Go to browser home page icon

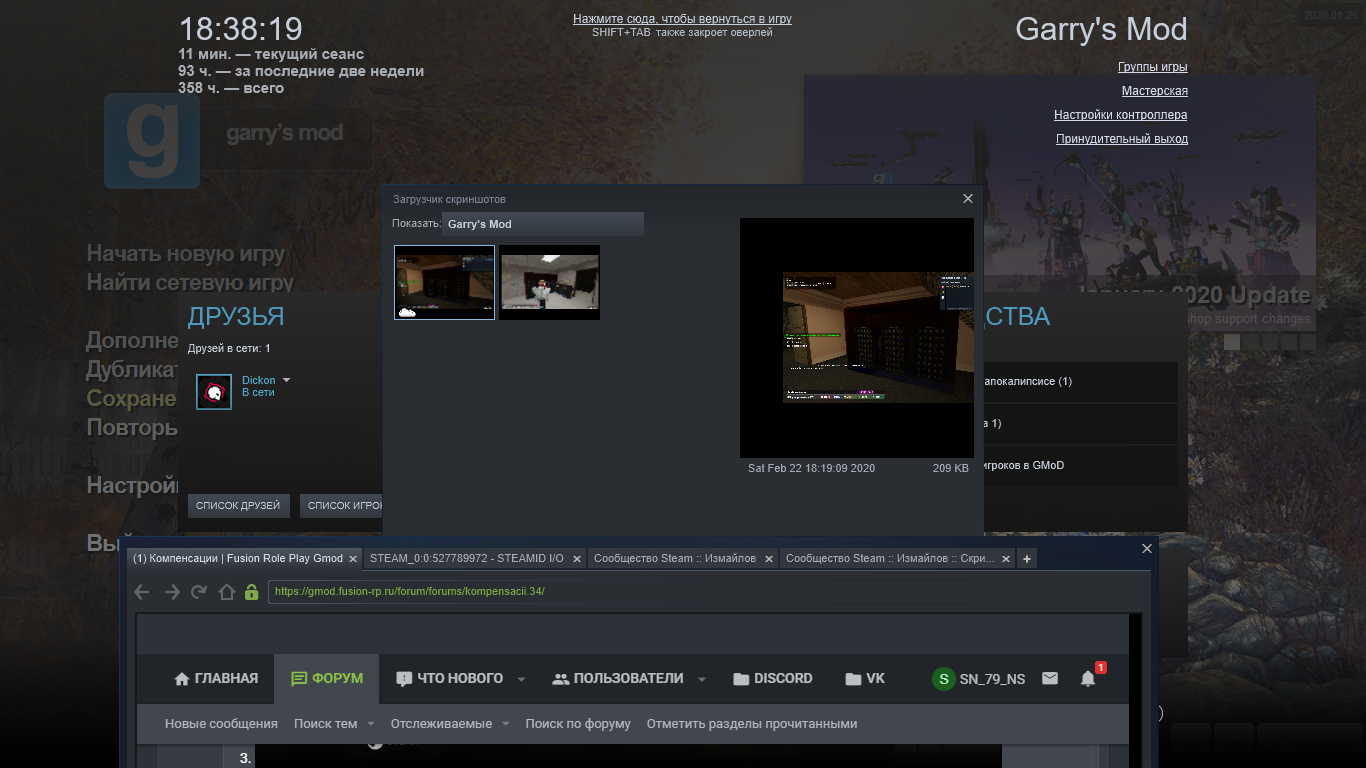click(227, 592)
